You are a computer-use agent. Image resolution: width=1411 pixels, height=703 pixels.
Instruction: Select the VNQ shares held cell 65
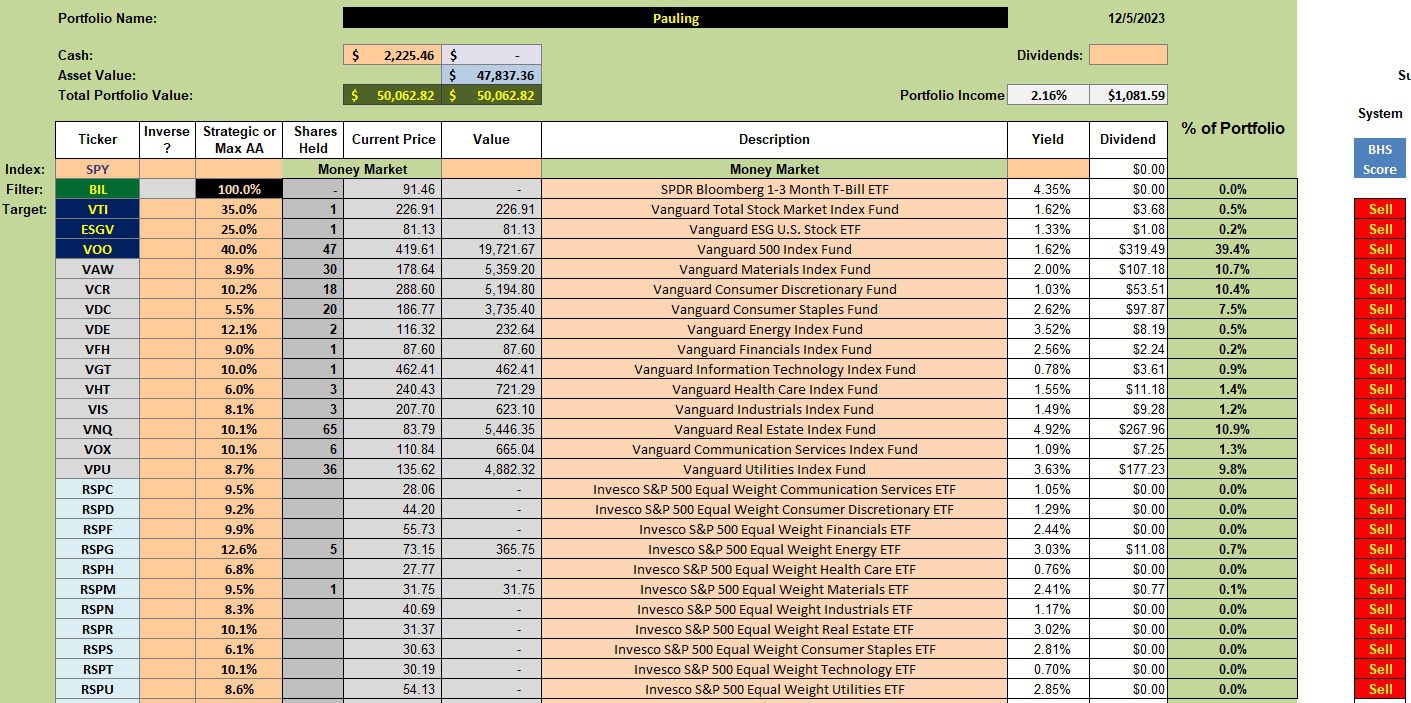[313, 429]
